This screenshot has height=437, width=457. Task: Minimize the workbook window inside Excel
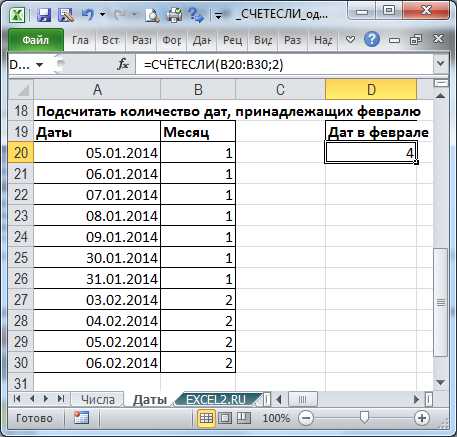pyautogui.click(x=394, y=40)
